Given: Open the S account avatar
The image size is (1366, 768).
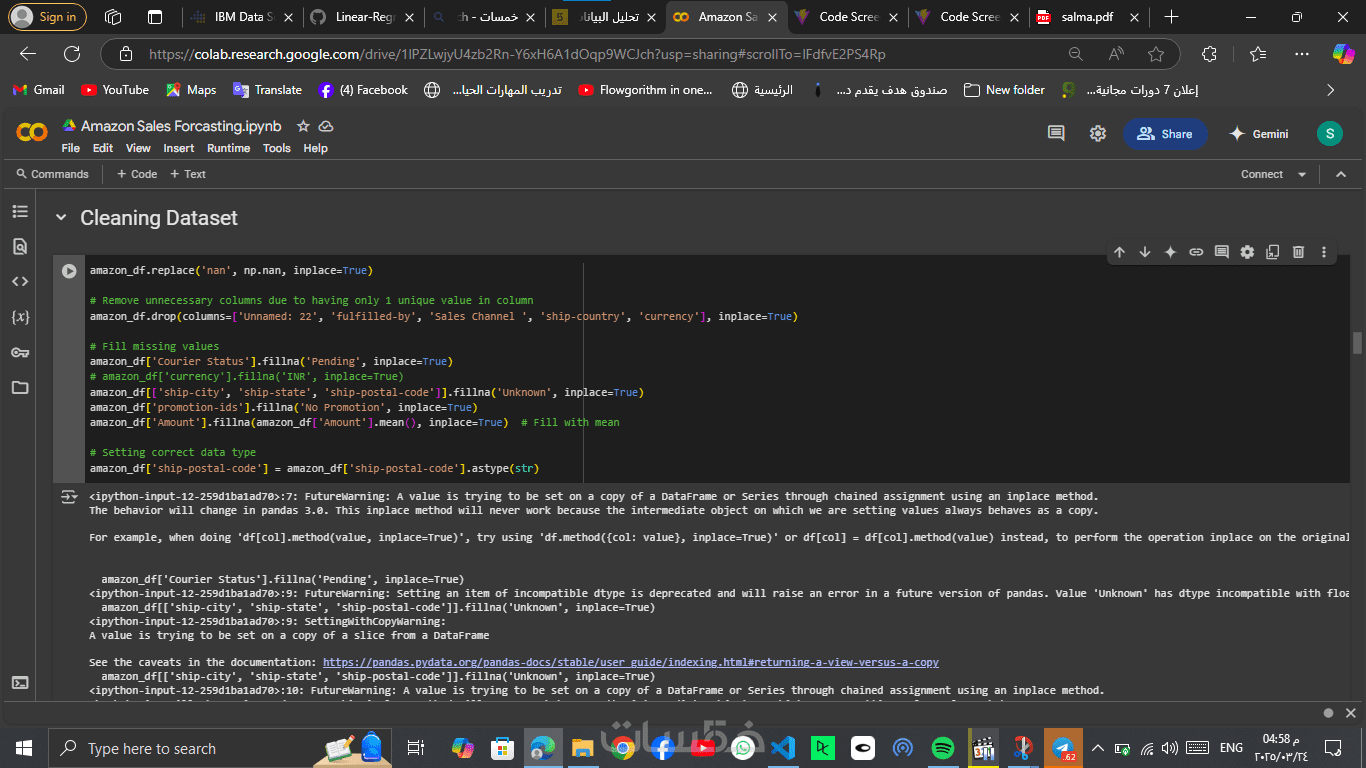Looking at the screenshot, I should coord(1329,133).
